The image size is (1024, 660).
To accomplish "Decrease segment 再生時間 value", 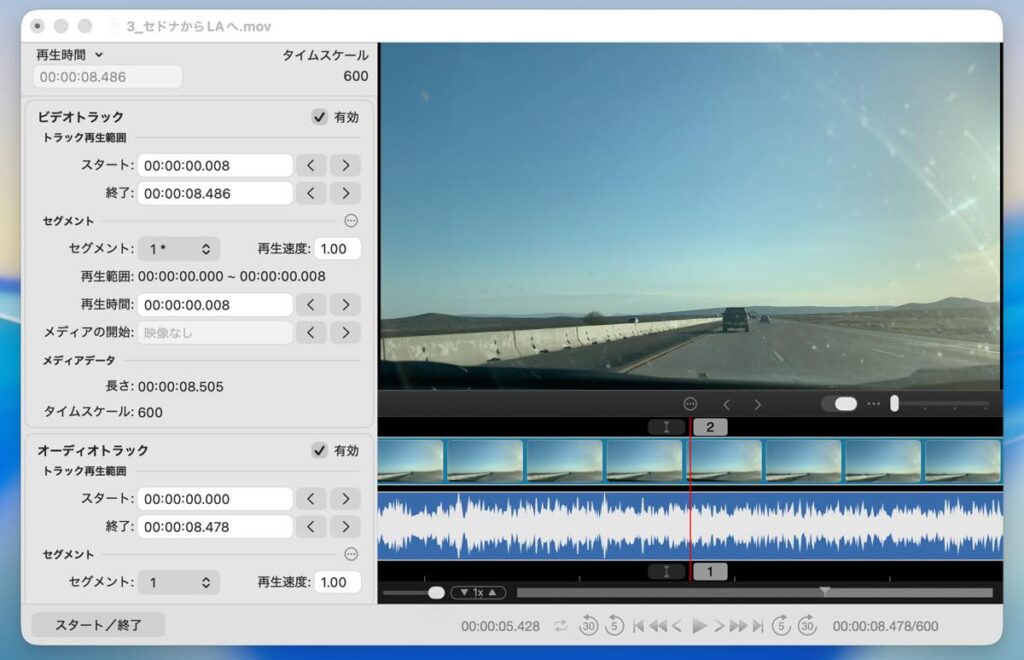I will [x=311, y=305].
